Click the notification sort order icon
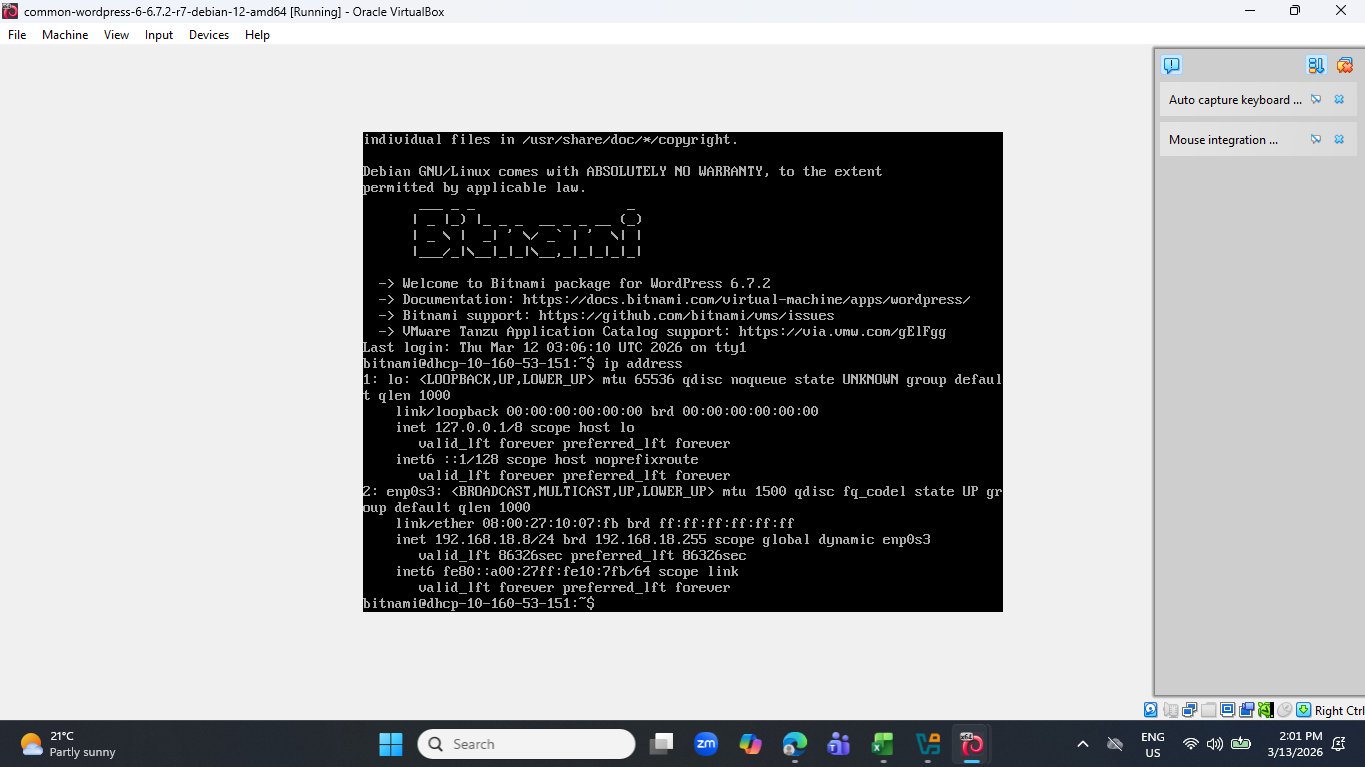This screenshot has height=767, width=1365. [1316, 66]
